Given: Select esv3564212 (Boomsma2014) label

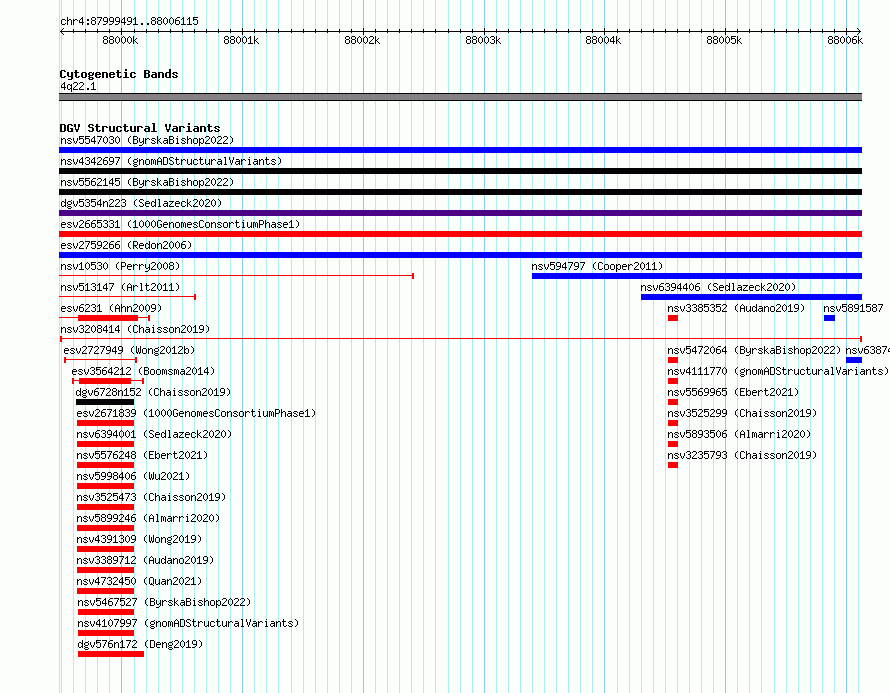Looking at the screenshot, I should pos(144,371).
